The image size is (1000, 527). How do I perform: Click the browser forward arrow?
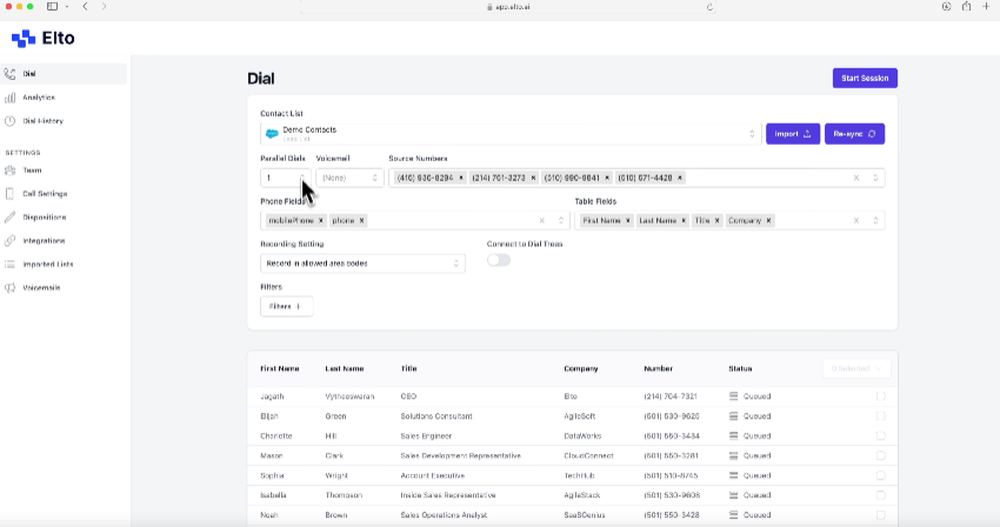[104, 6]
